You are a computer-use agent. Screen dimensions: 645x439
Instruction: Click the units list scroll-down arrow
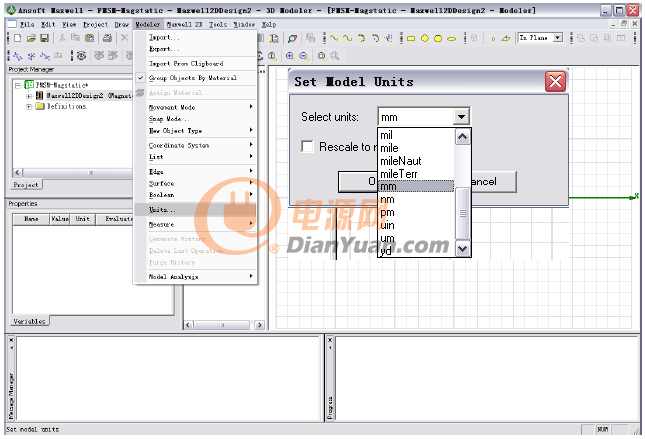coord(462,249)
